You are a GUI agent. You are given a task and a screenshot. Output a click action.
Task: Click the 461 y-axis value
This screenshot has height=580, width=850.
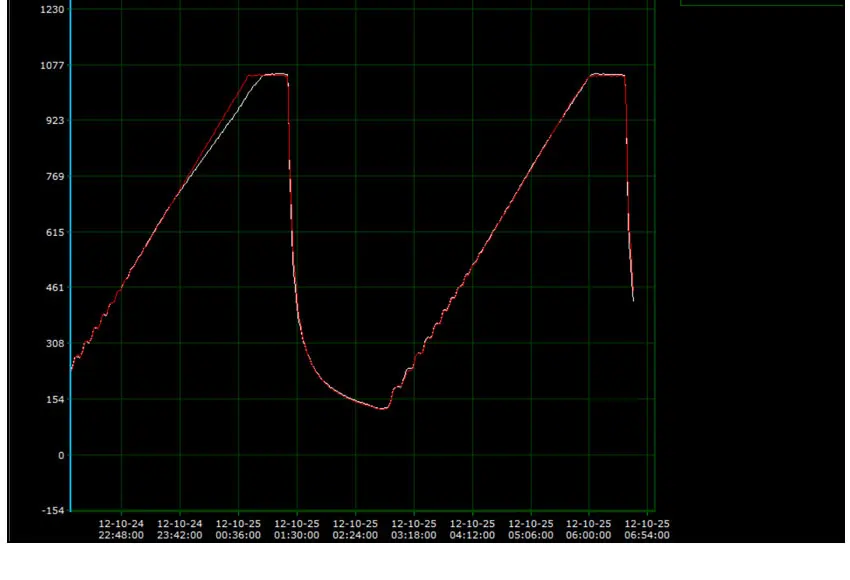(x=55, y=288)
